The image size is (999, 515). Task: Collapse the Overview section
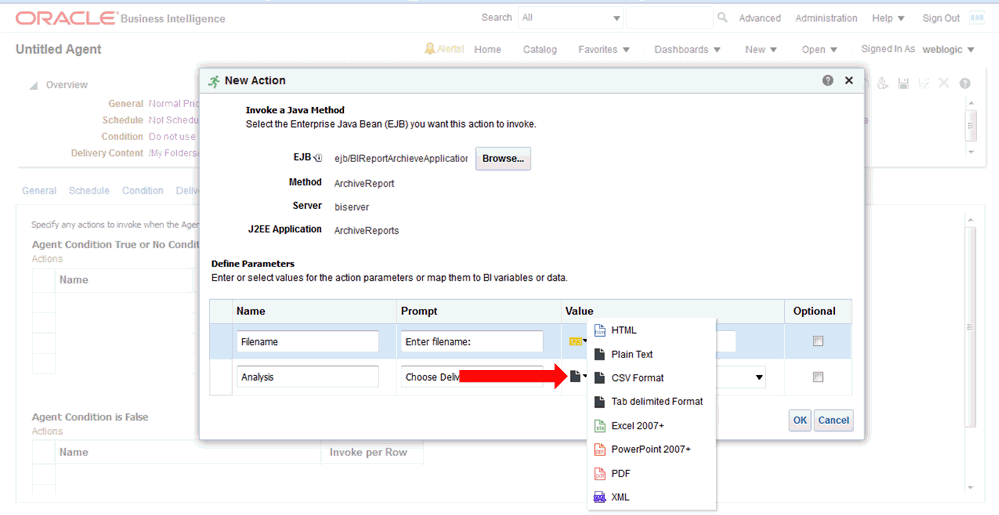[33, 85]
